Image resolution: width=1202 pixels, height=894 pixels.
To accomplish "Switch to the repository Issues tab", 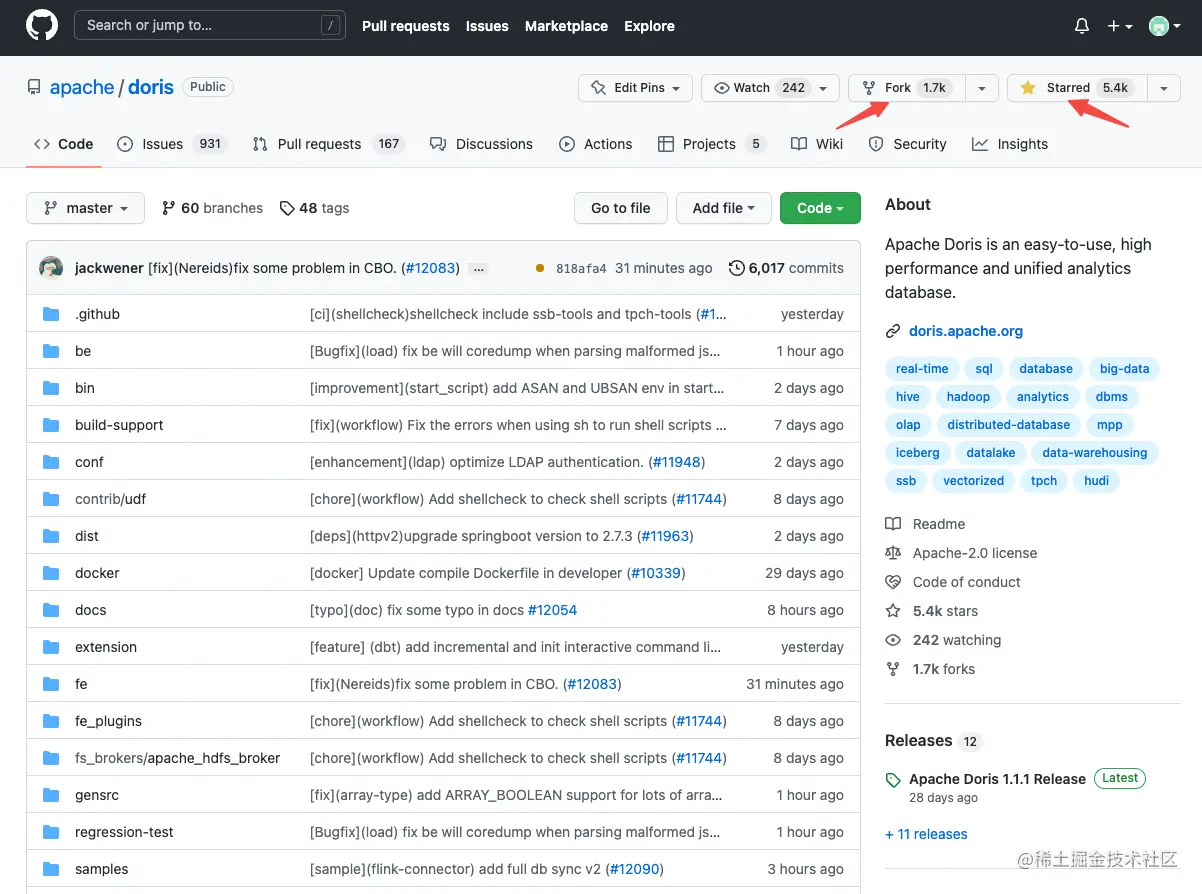I will pos(172,144).
